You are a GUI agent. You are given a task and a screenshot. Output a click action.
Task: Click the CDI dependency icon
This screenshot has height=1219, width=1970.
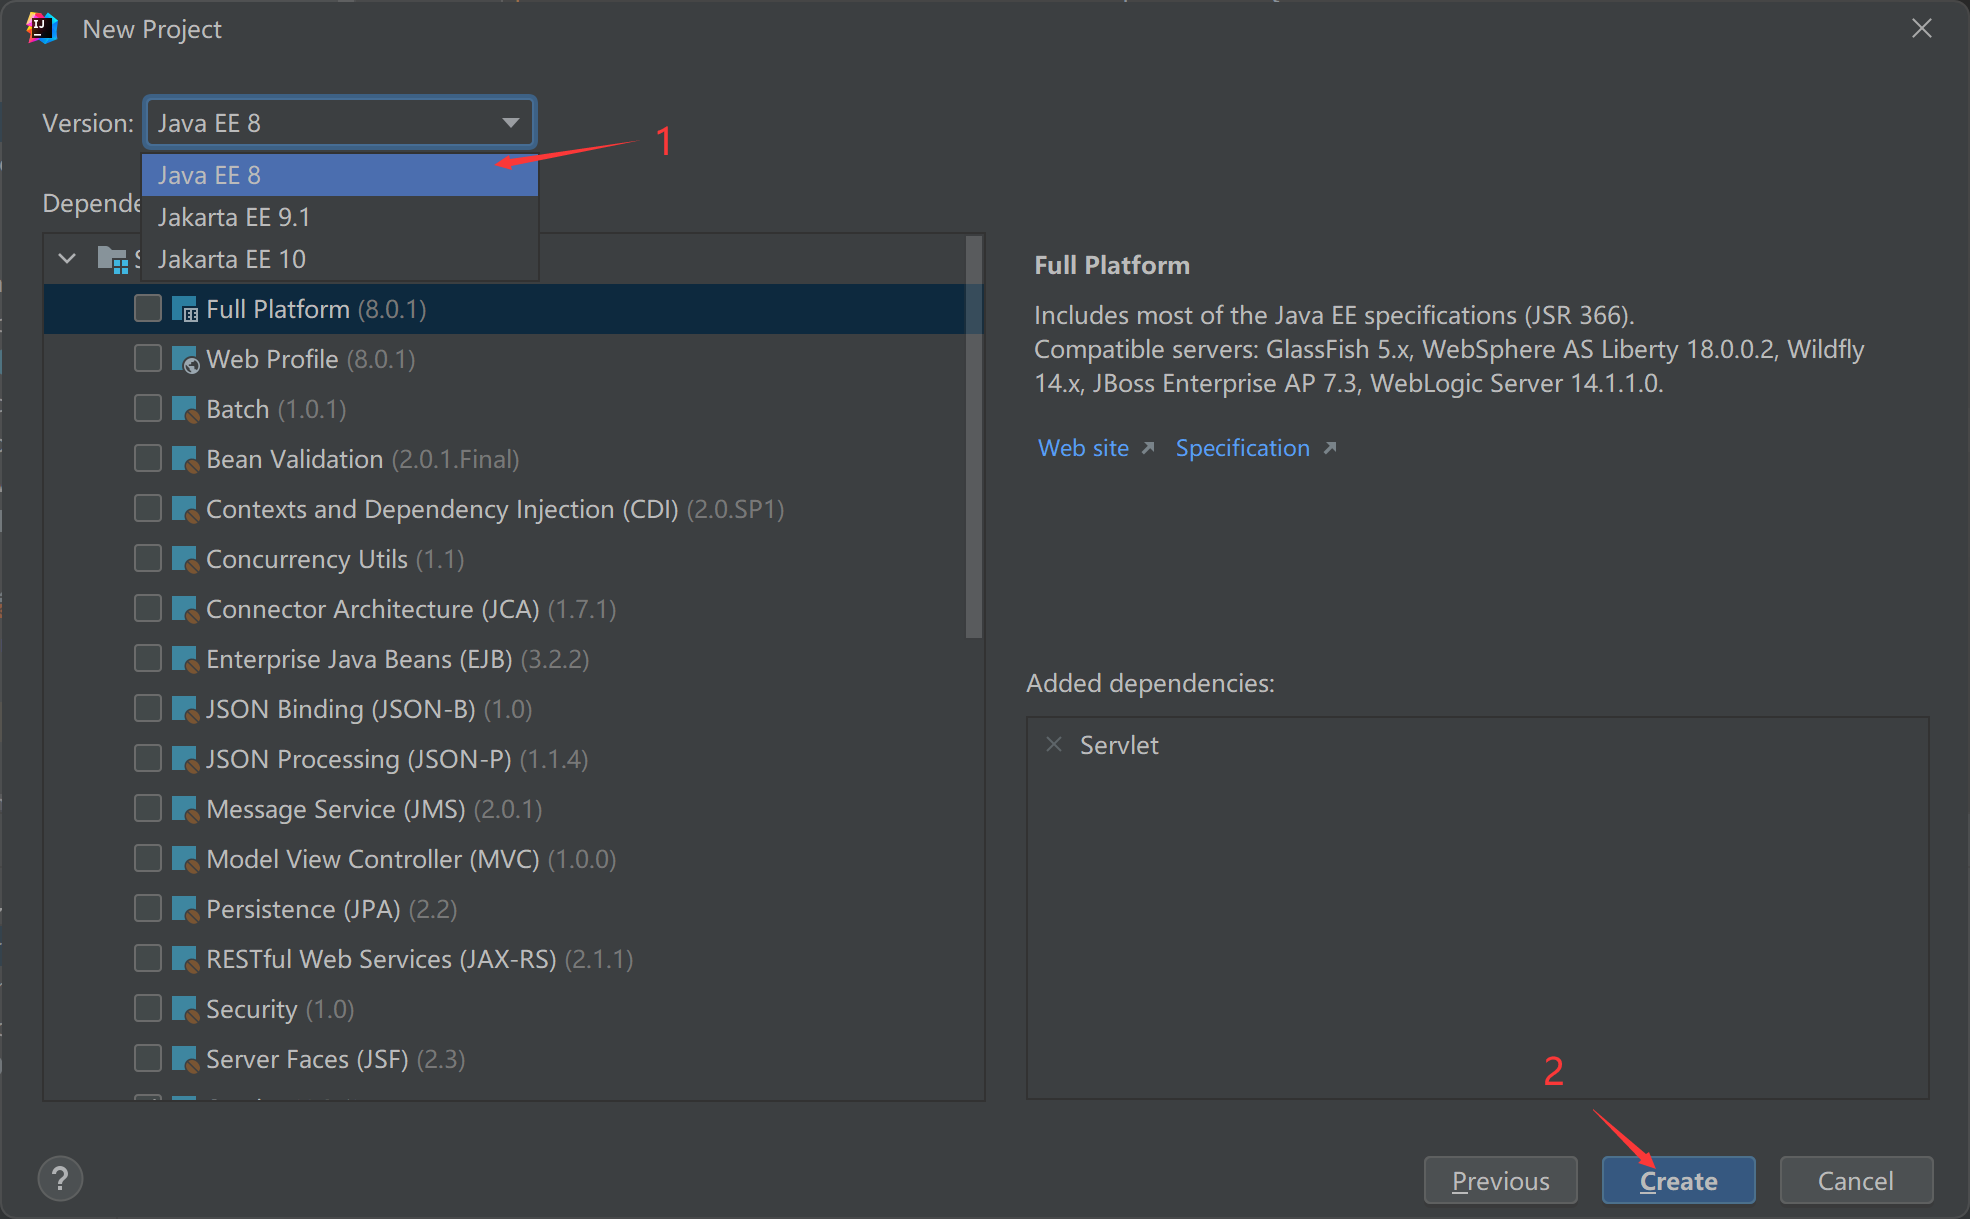185,509
